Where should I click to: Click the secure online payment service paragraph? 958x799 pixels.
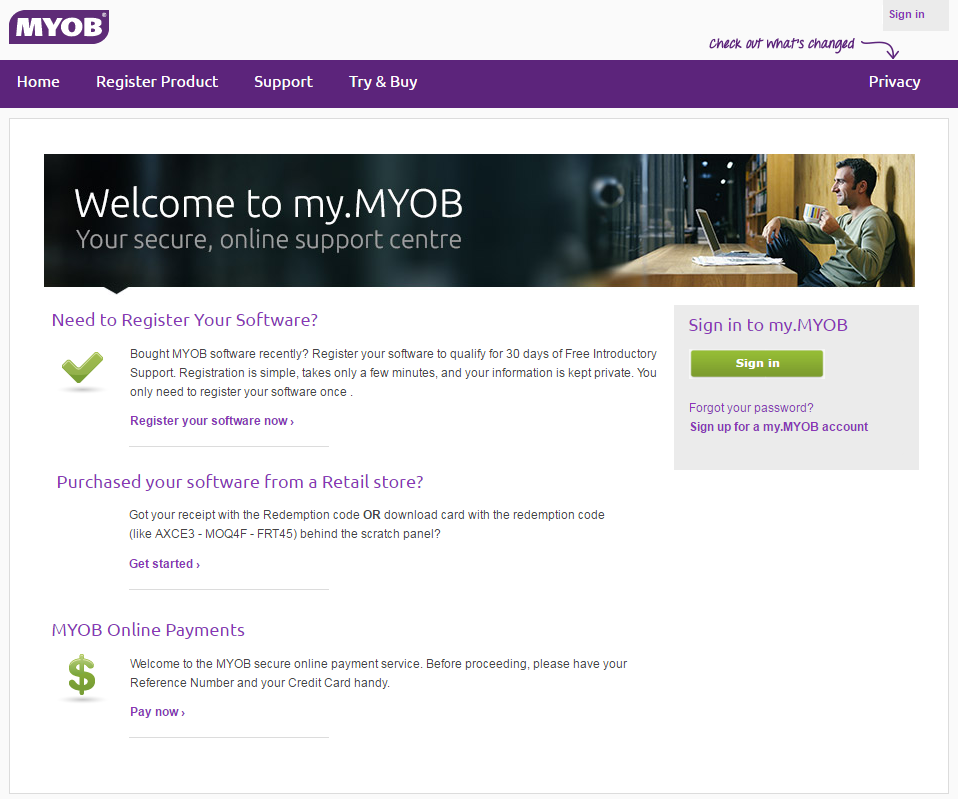point(379,673)
